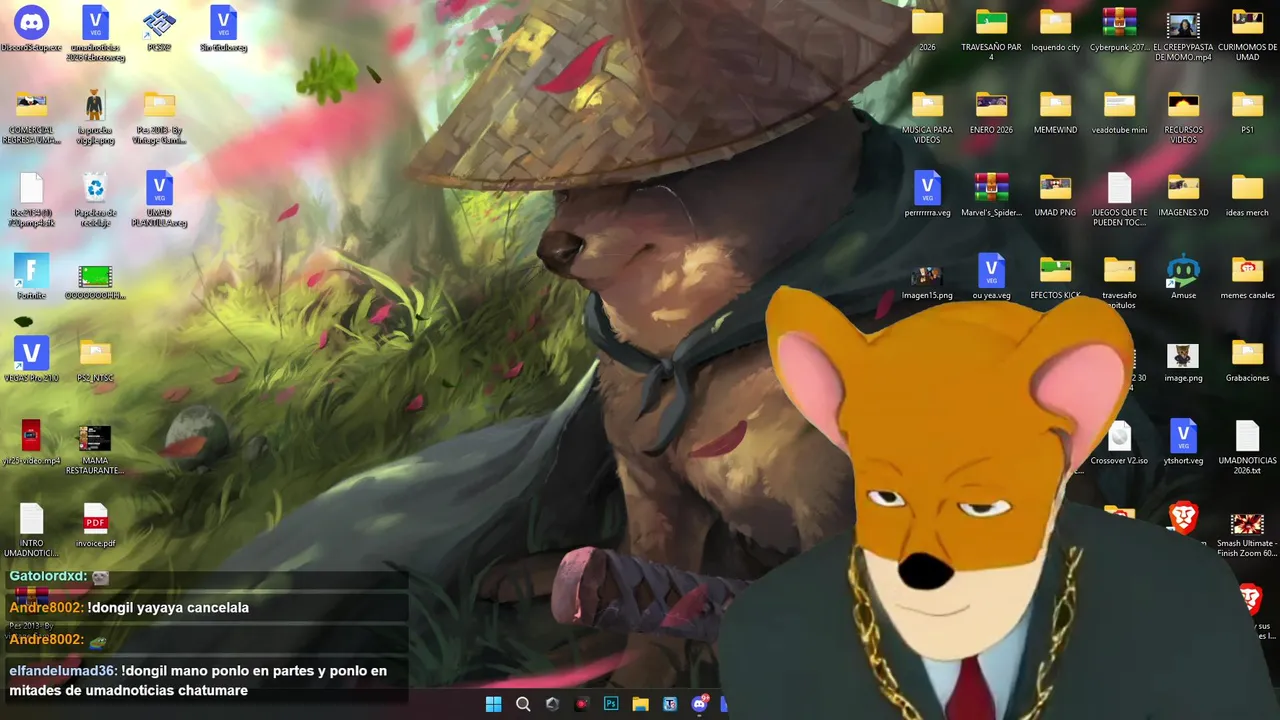1280x720 pixels.
Task: Open the travesaño capitulos folder
Action: point(1119,271)
